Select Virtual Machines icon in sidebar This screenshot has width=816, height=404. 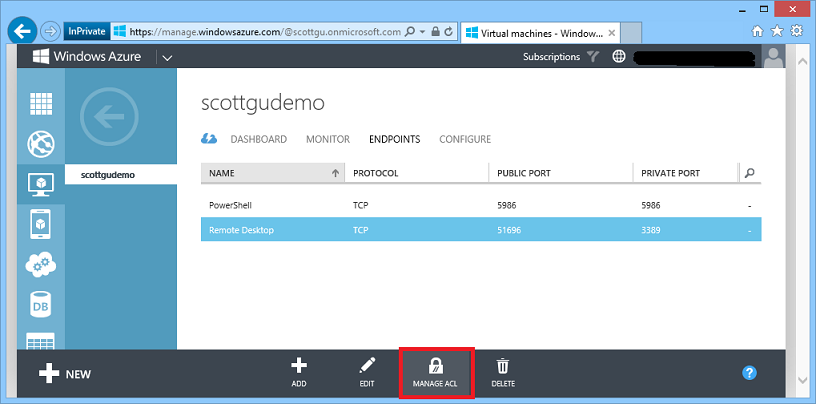click(41, 184)
